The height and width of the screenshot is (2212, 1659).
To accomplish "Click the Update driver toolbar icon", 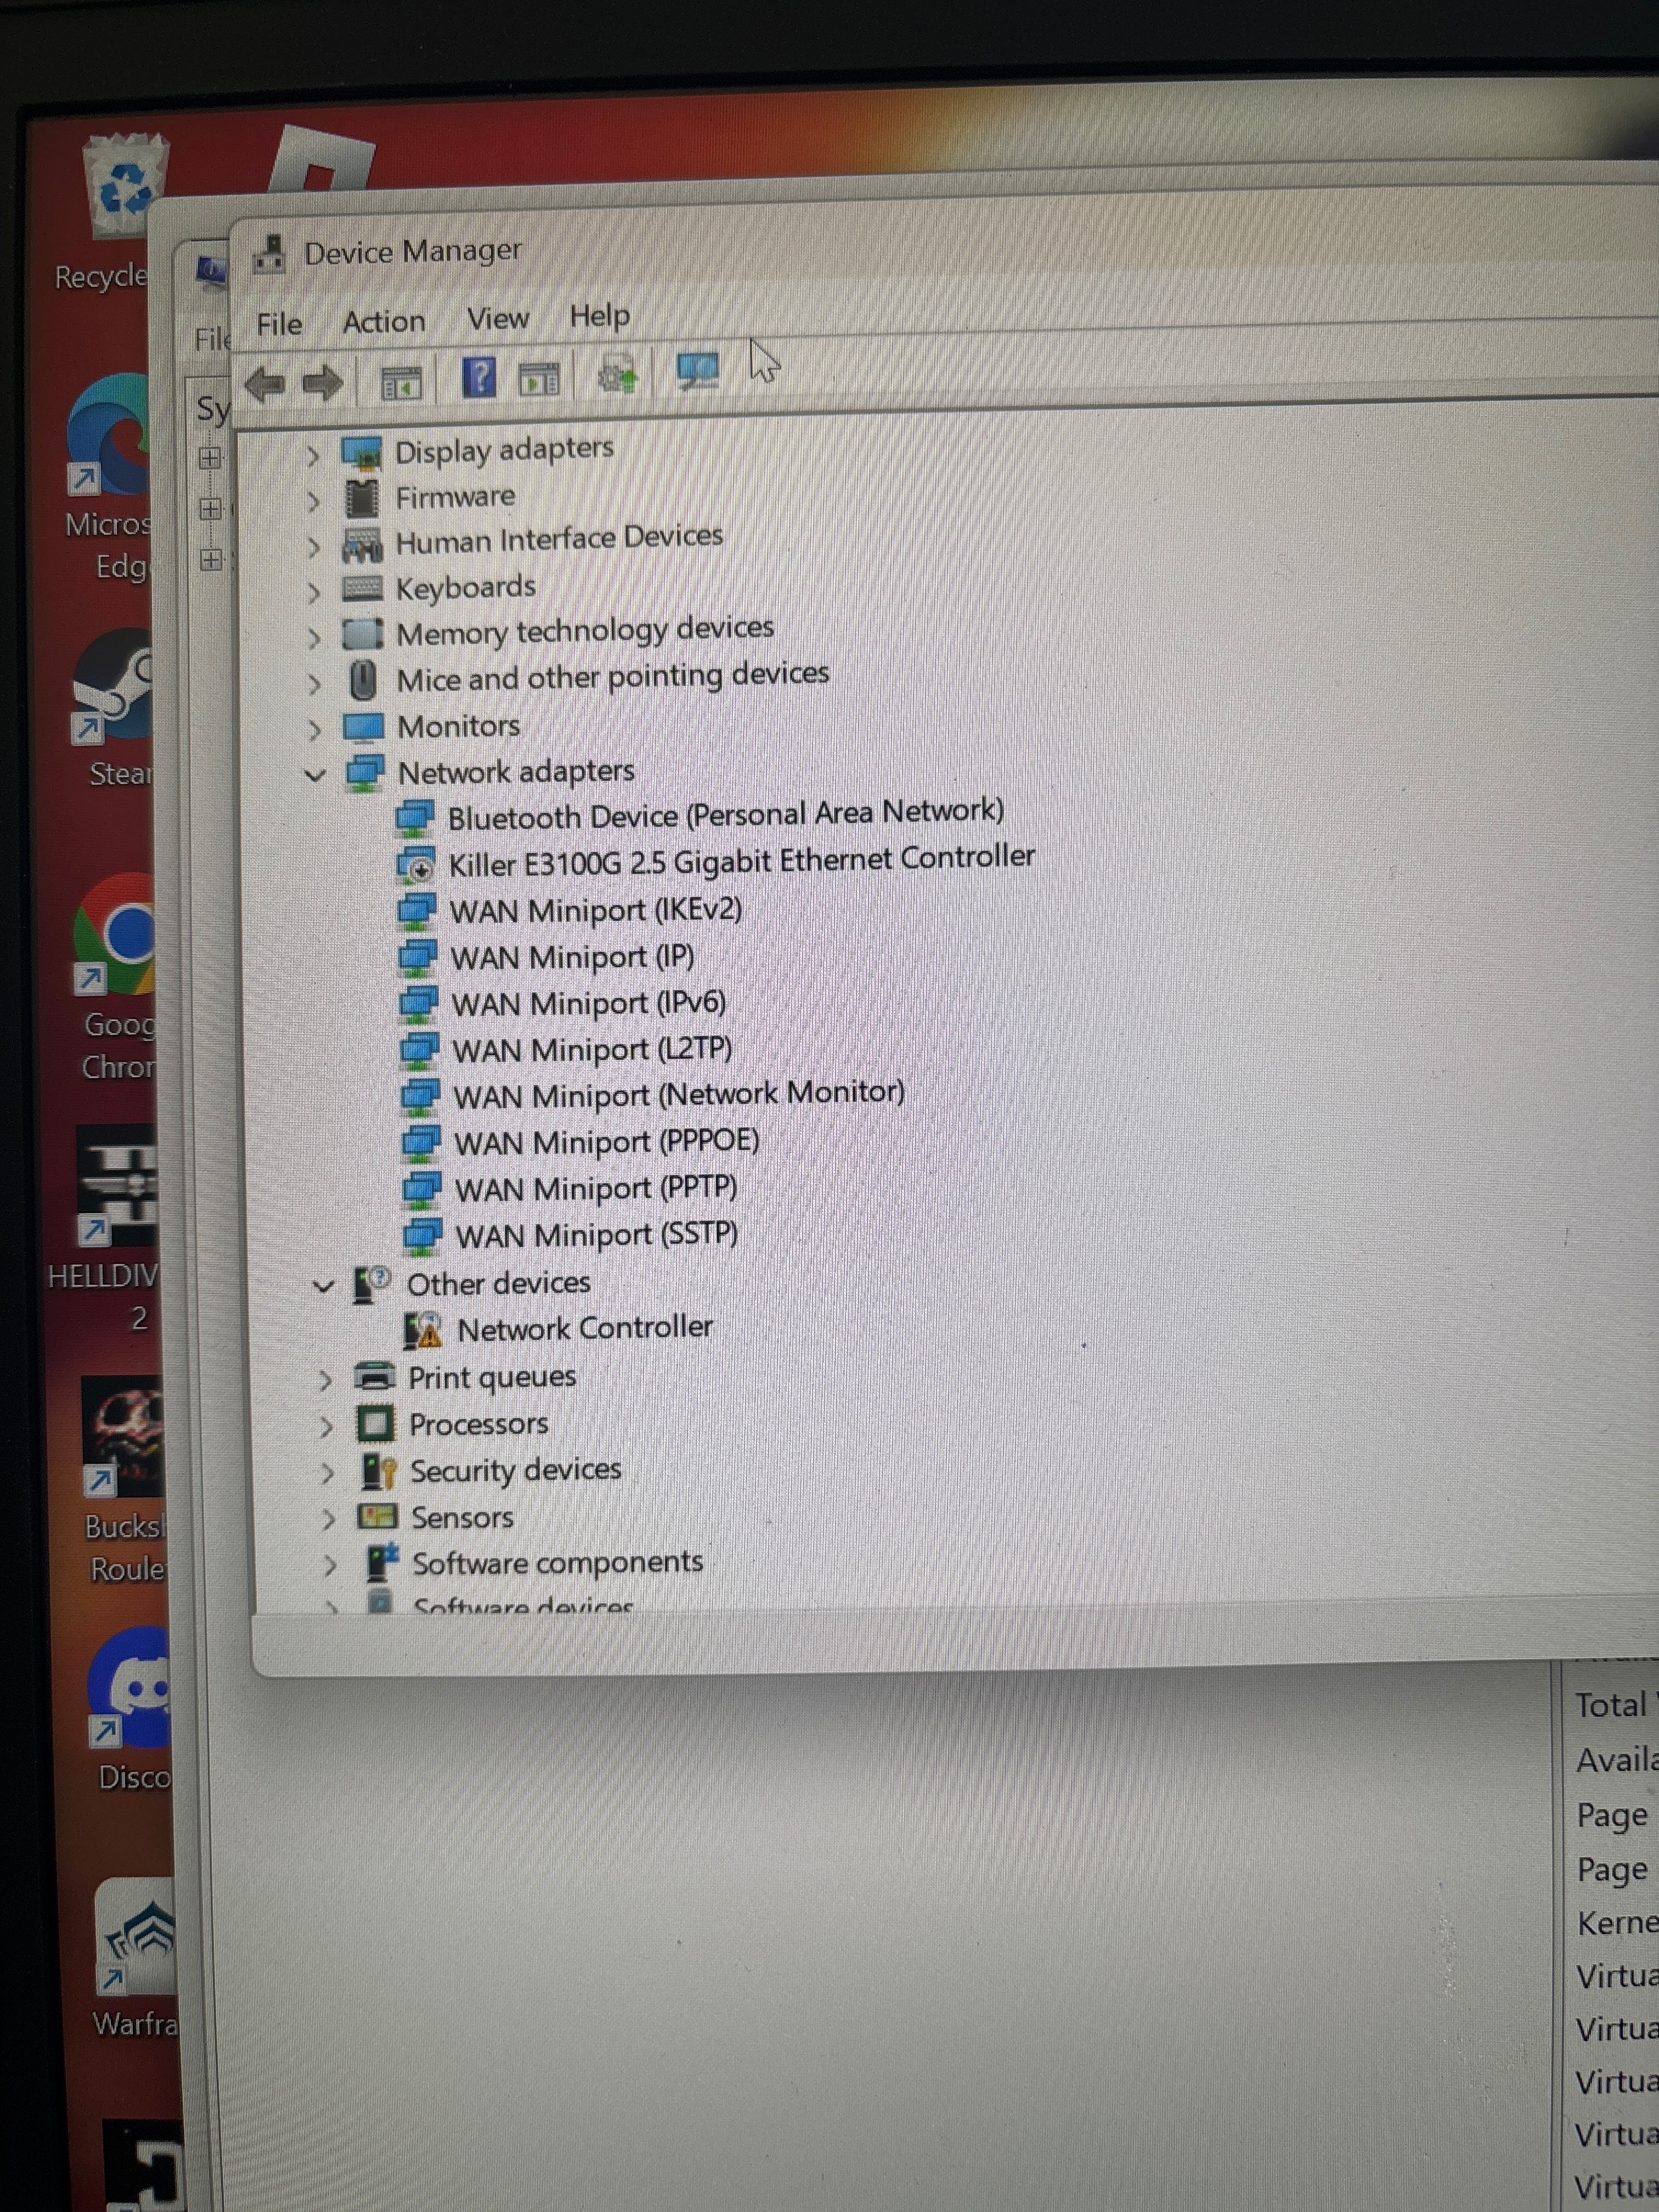I will (617, 376).
